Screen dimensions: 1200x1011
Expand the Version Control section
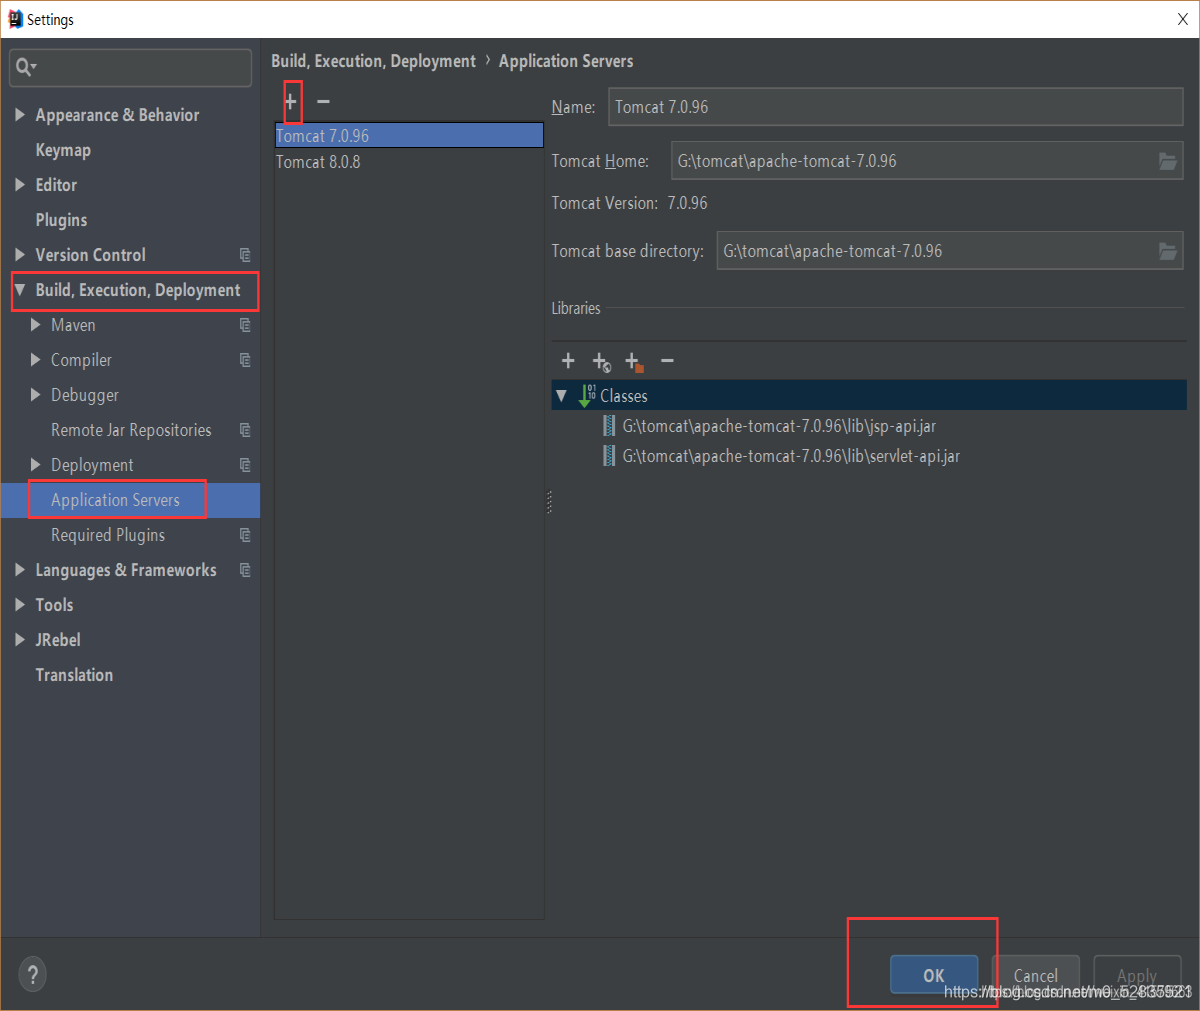20,255
